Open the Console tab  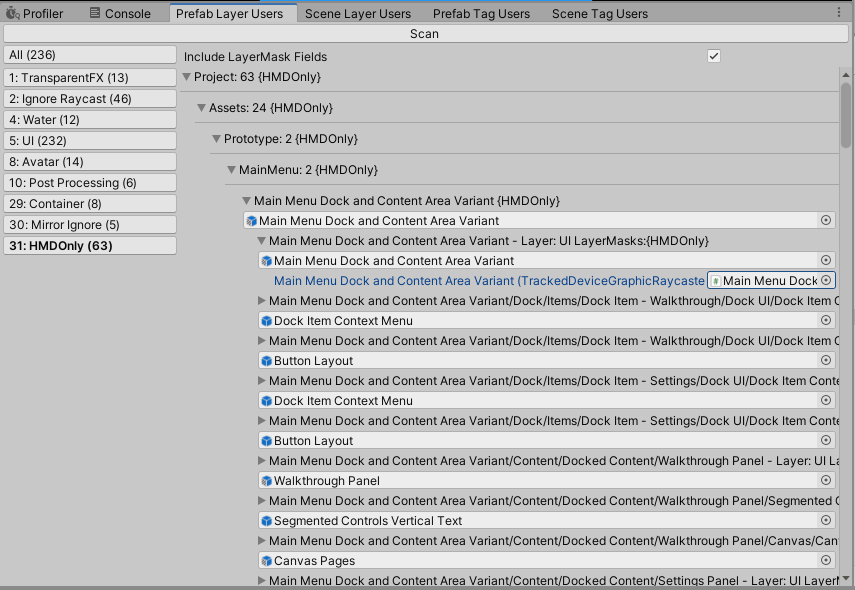pos(120,14)
